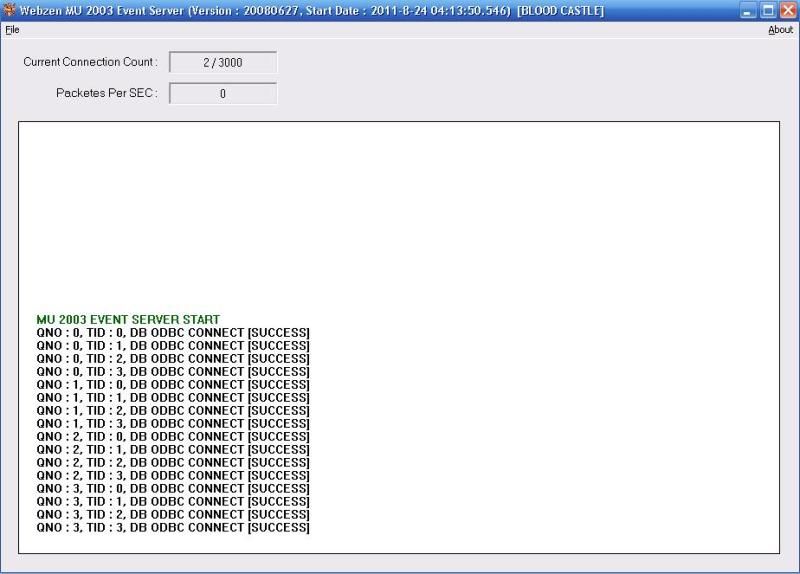Select log line QNO : 1, TID : 0

click(x=173, y=385)
